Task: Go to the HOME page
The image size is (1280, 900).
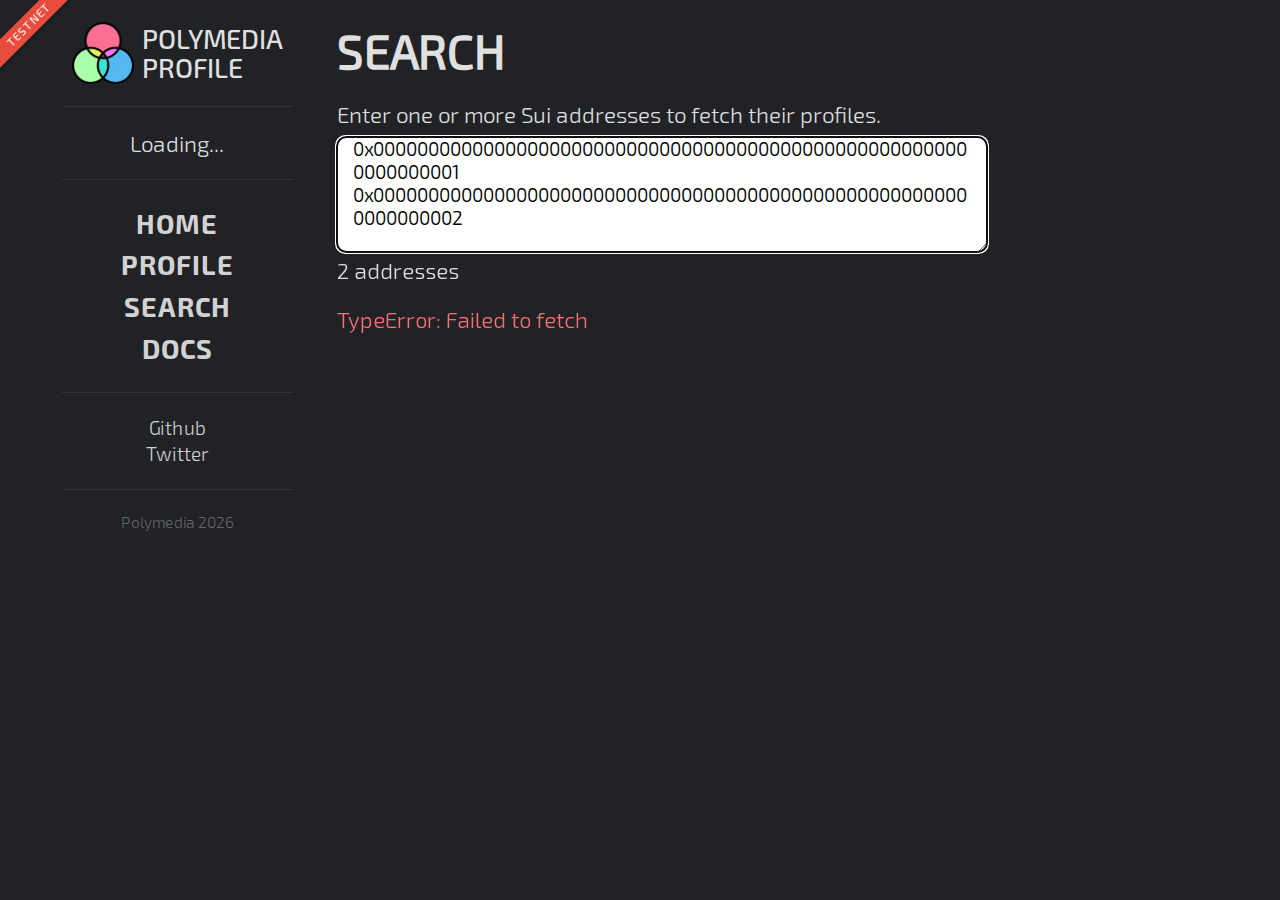Action: 177,224
